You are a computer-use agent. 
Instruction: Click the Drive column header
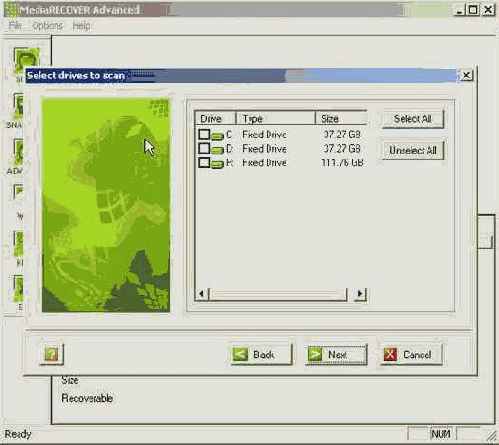(215, 118)
